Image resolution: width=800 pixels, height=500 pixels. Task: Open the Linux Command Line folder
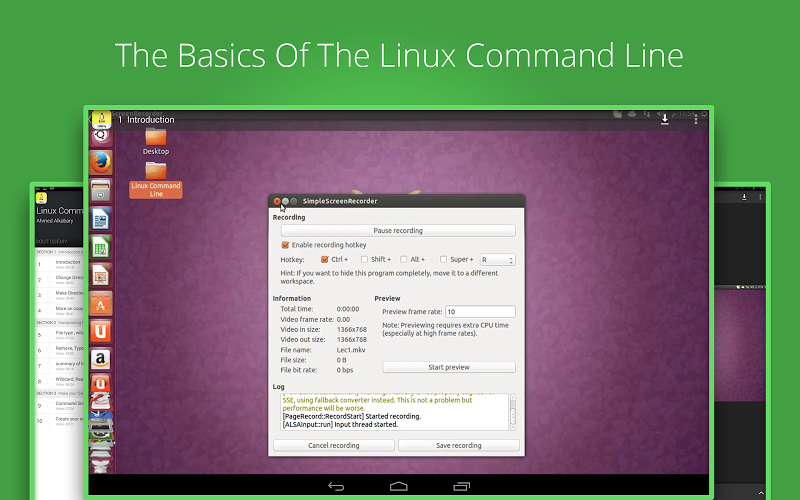[x=156, y=179]
